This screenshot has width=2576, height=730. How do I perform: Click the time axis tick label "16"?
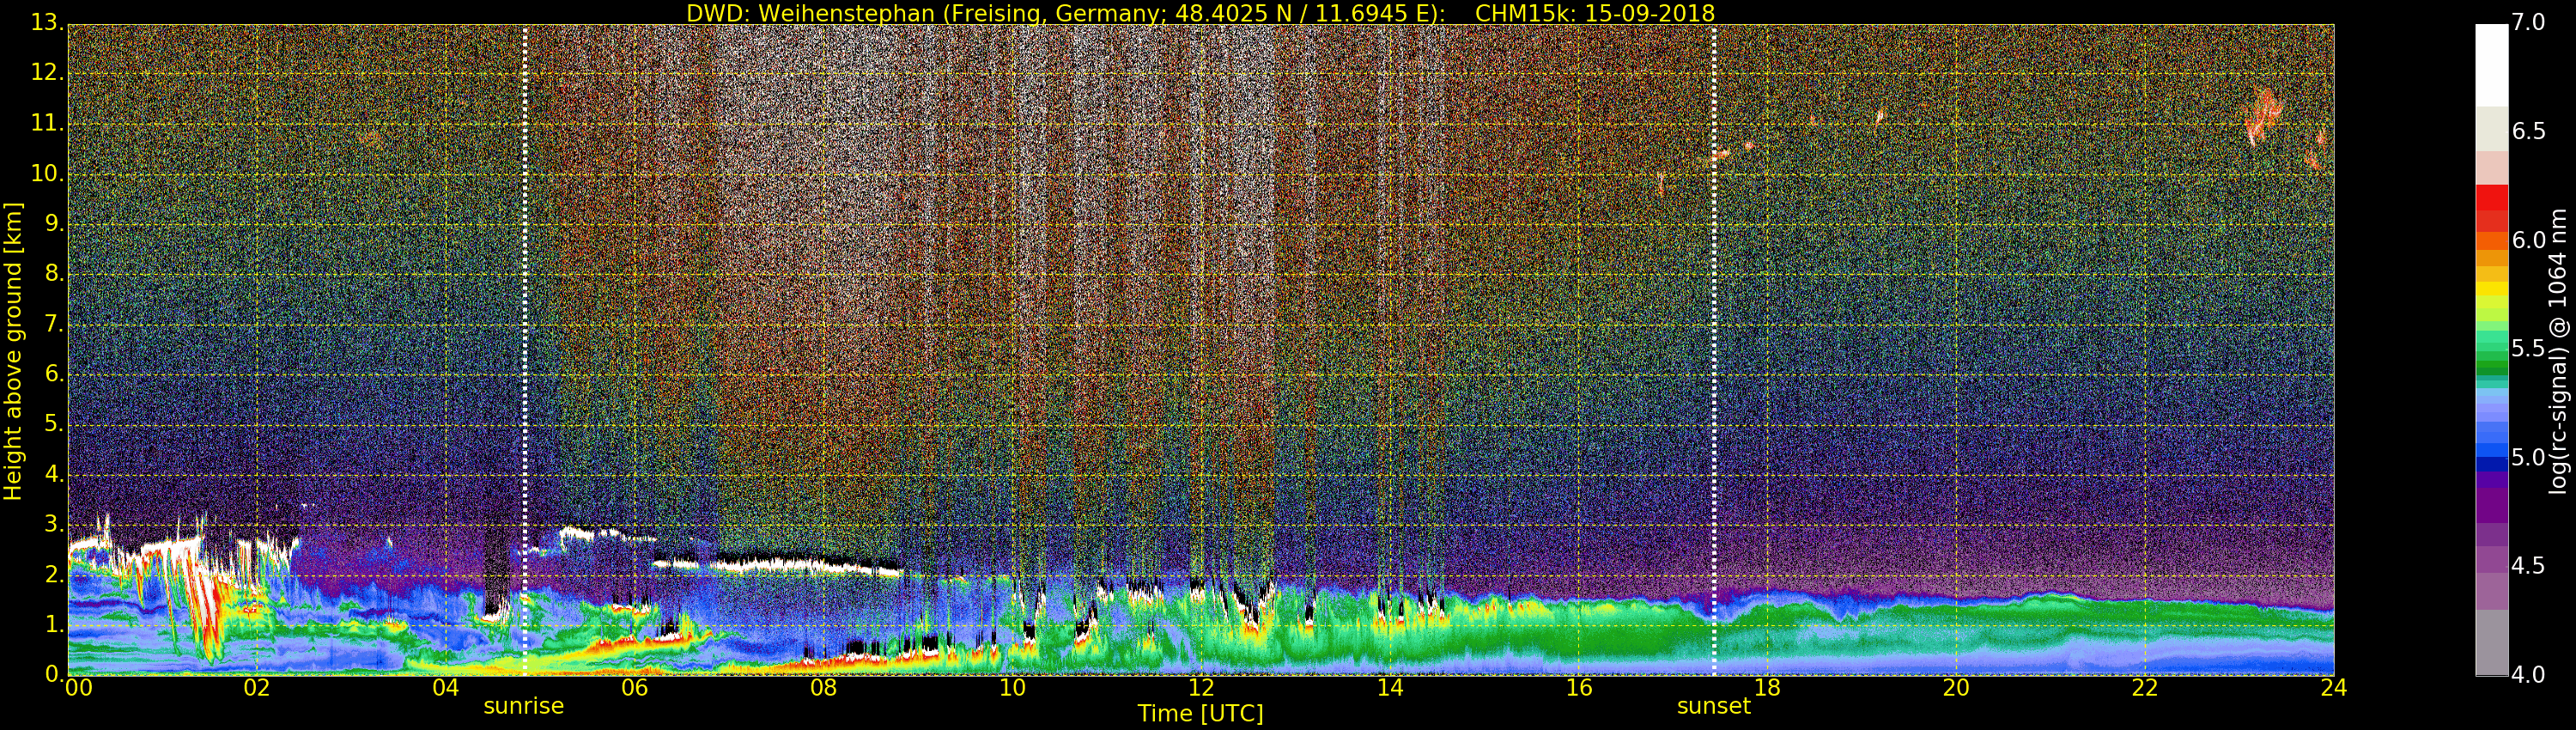[1578, 688]
